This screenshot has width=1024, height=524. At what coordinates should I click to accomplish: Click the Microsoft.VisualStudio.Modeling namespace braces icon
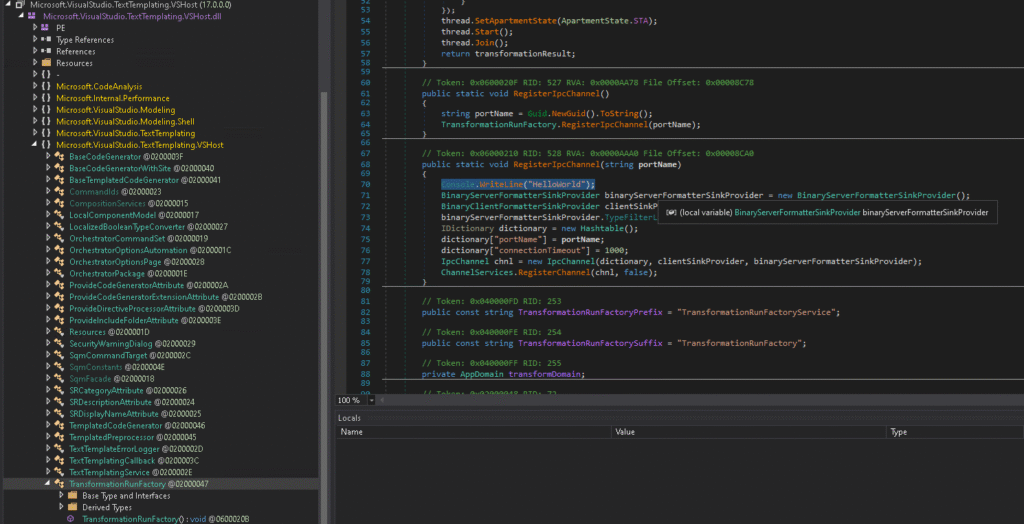pos(46,110)
